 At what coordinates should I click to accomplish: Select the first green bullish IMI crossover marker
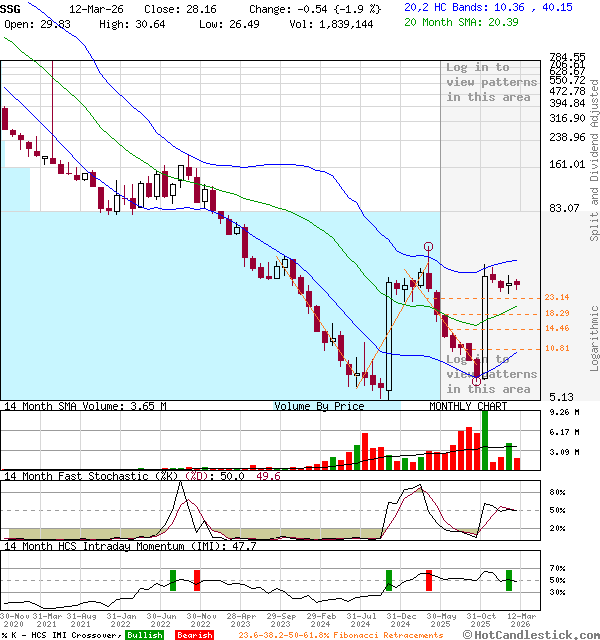pos(173,579)
